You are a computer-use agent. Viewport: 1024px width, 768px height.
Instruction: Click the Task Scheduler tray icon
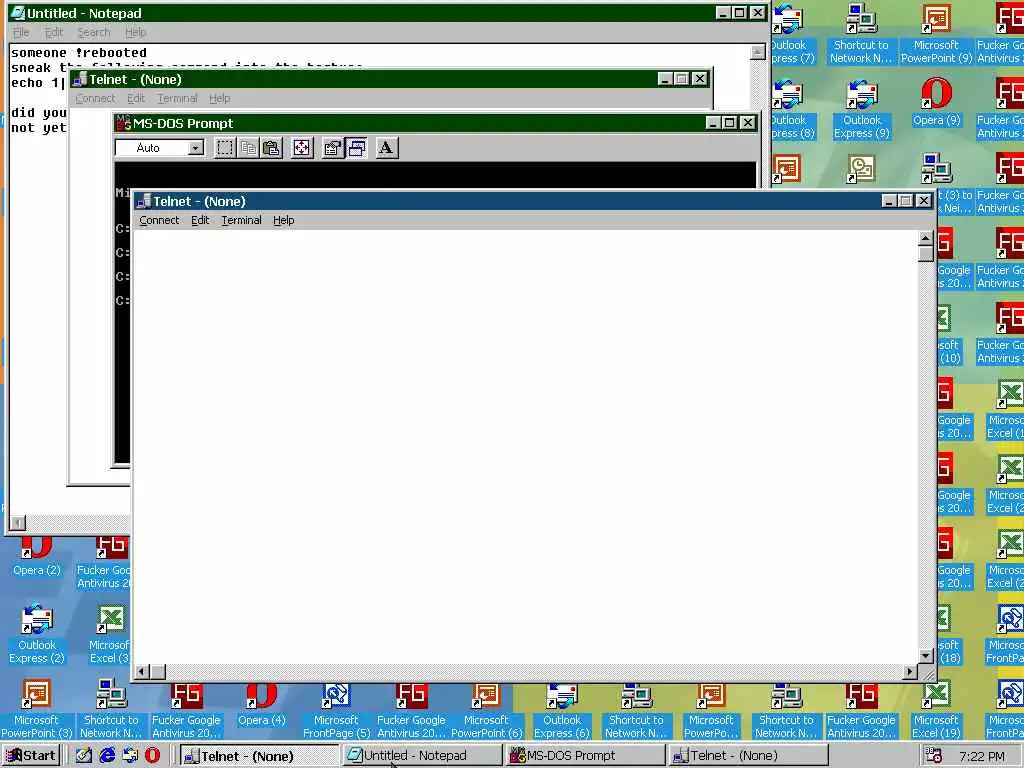[x=933, y=756]
